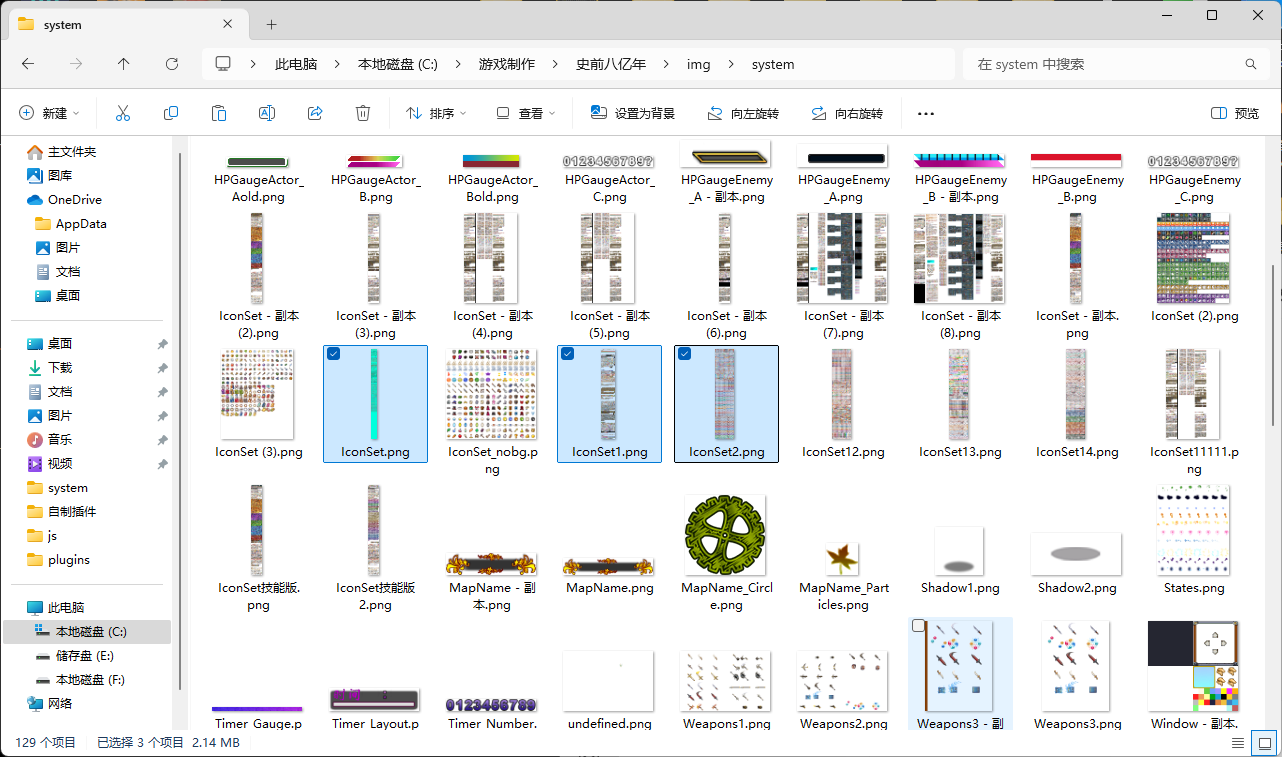Open the more options ellipsis menu
1282x757 pixels.
pyautogui.click(x=926, y=113)
